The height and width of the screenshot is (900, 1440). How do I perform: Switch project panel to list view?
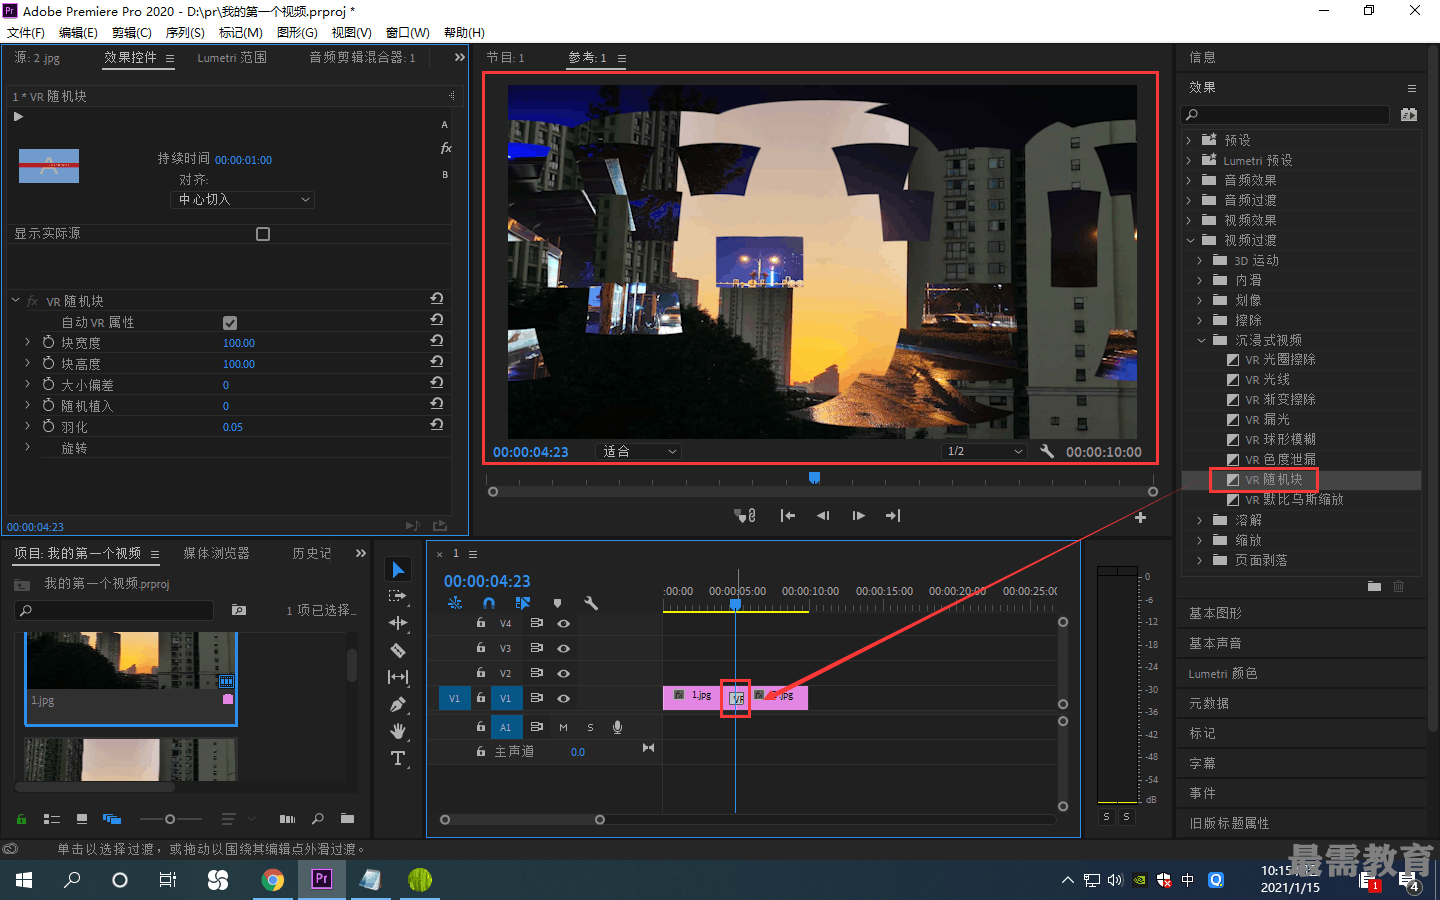(x=52, y=819)
